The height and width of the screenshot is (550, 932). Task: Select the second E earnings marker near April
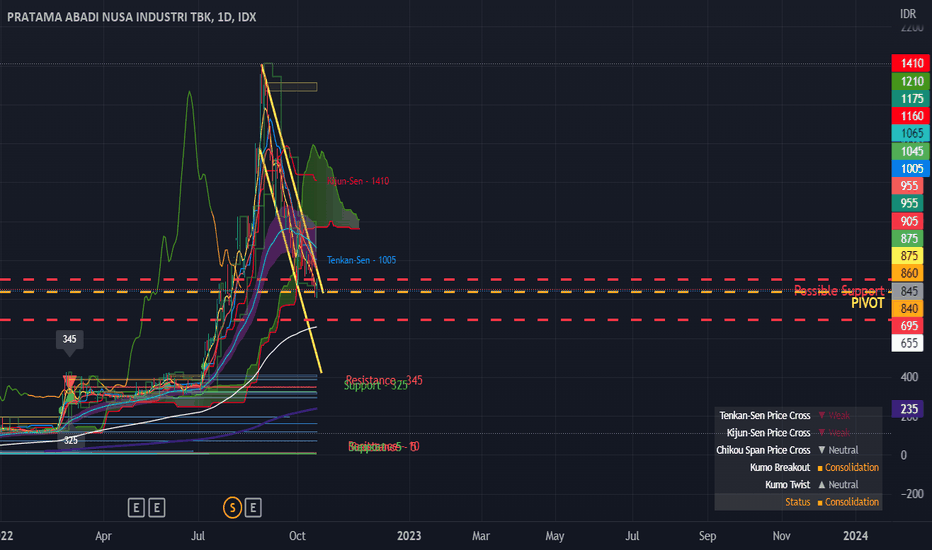[x=157, y=508]
